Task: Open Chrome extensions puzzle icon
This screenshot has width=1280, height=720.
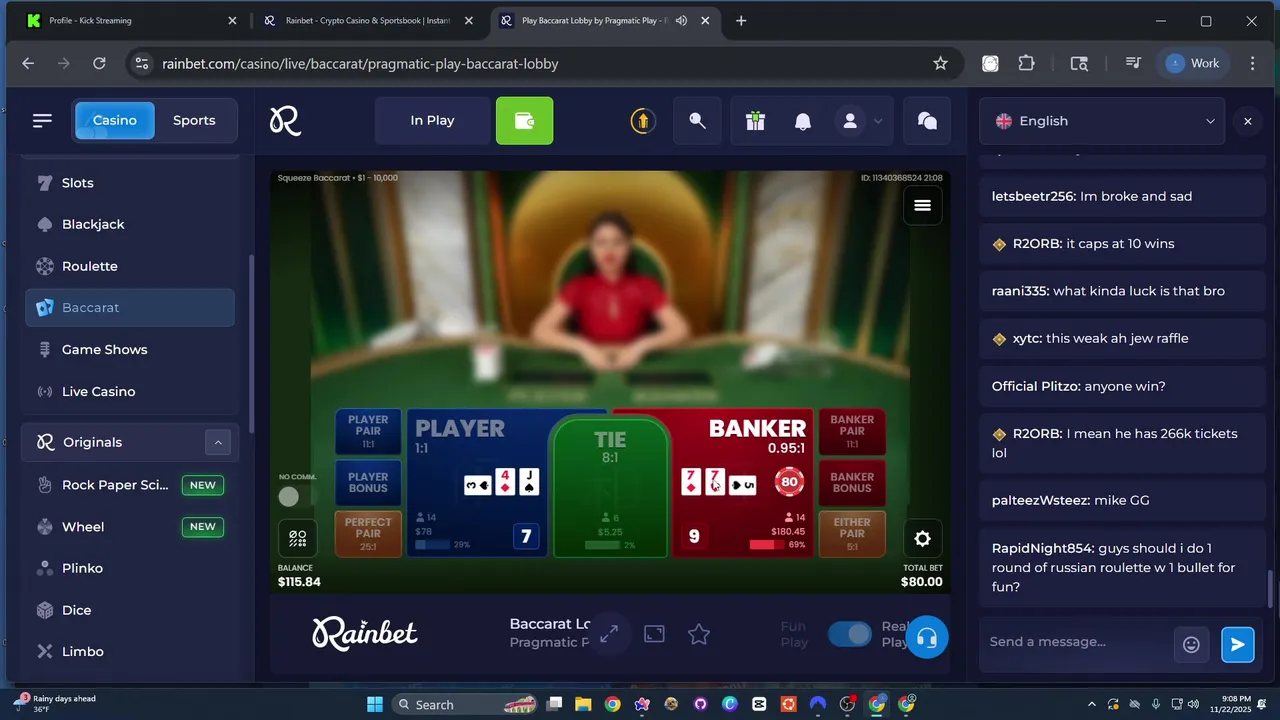Action: (1026, 63)
